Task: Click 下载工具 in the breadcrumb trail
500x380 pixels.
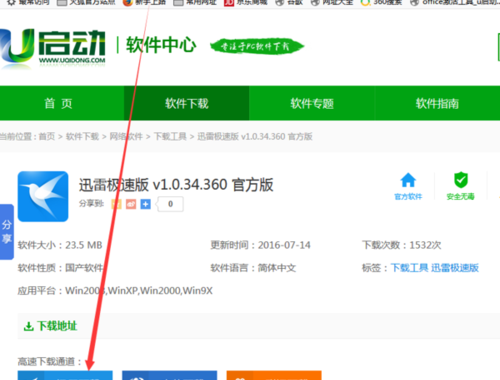Action: click(170, 137)
